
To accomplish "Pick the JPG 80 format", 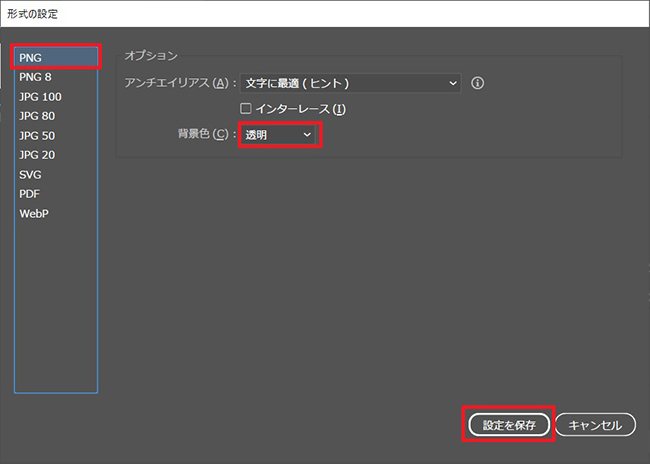I will coord(37,116).
